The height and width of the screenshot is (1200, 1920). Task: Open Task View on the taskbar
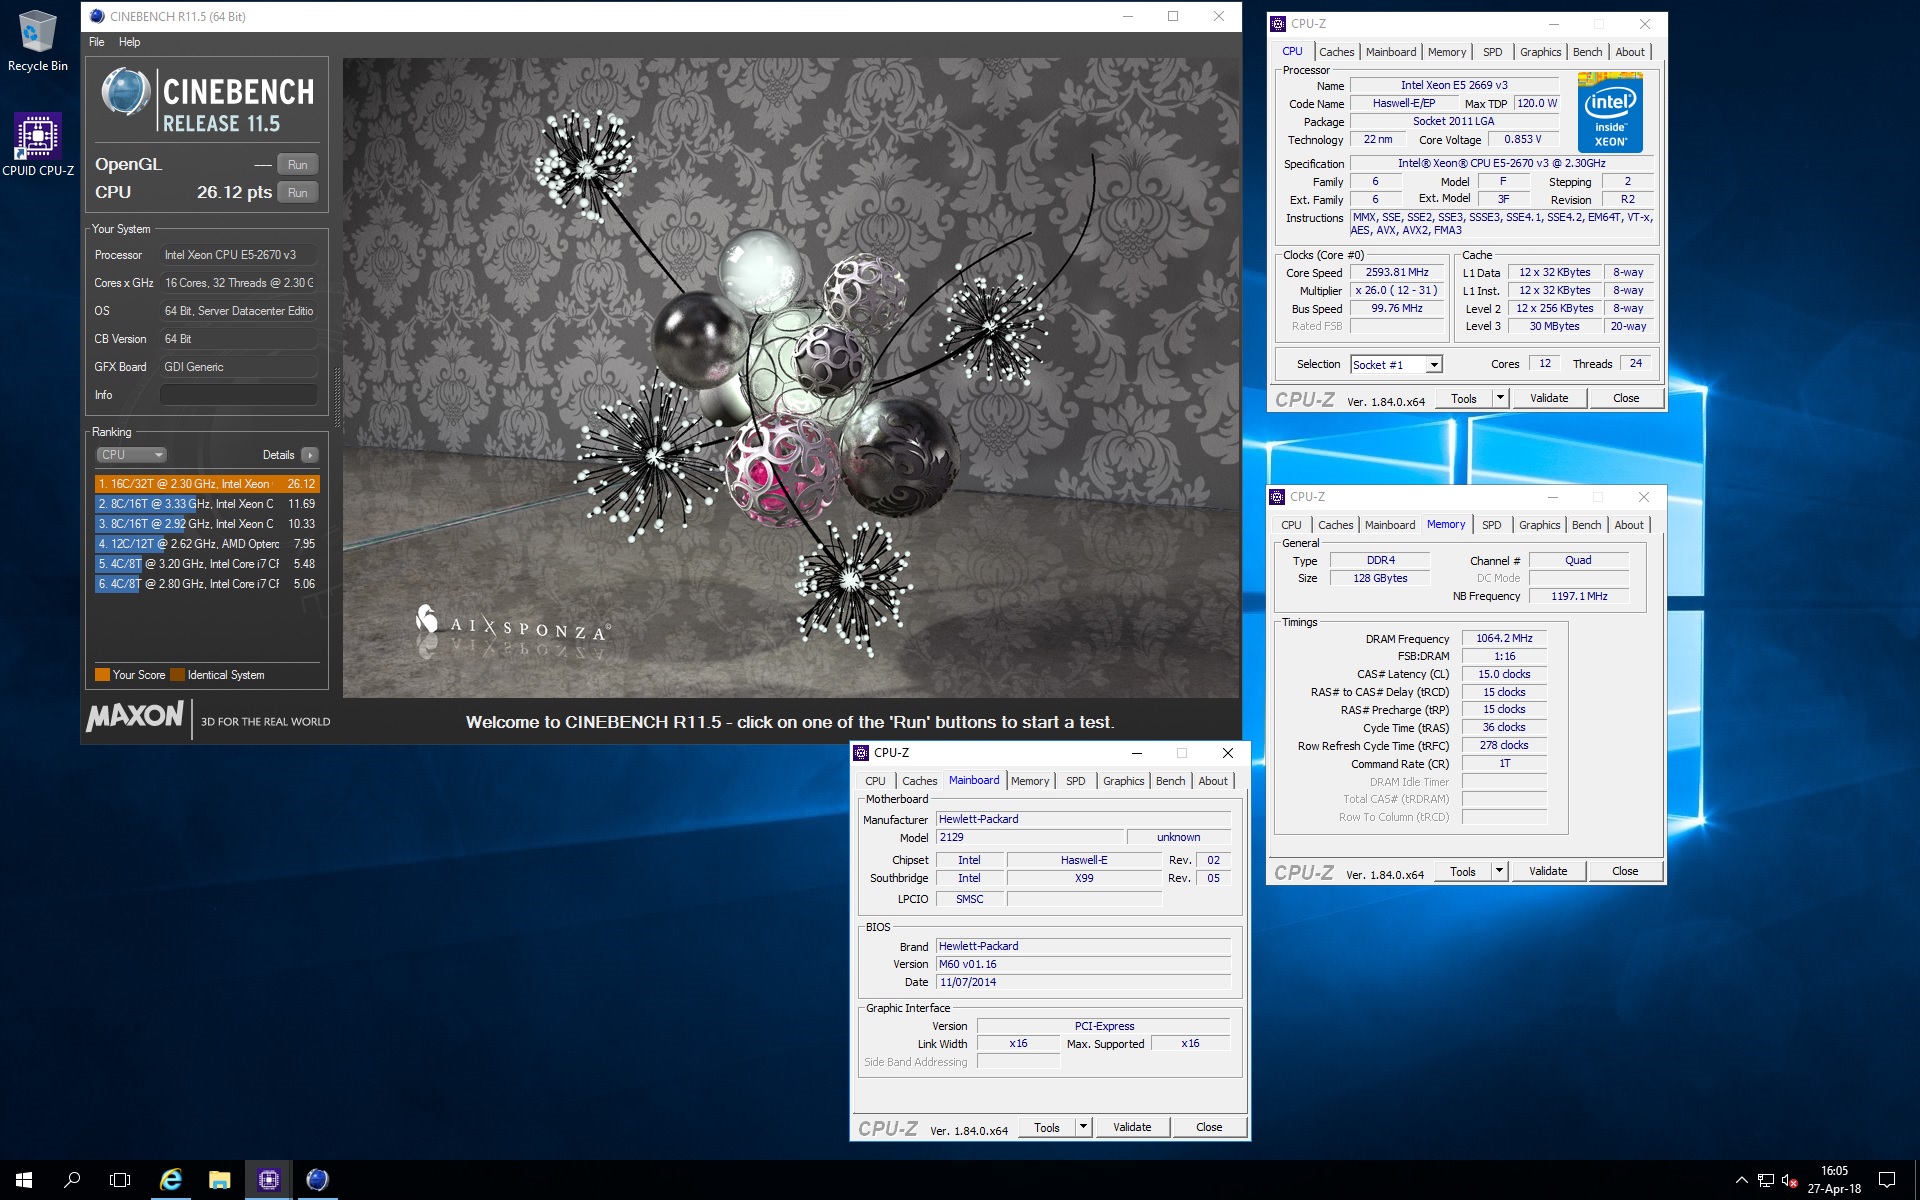pyautogui.click(x=120, y=1180)
